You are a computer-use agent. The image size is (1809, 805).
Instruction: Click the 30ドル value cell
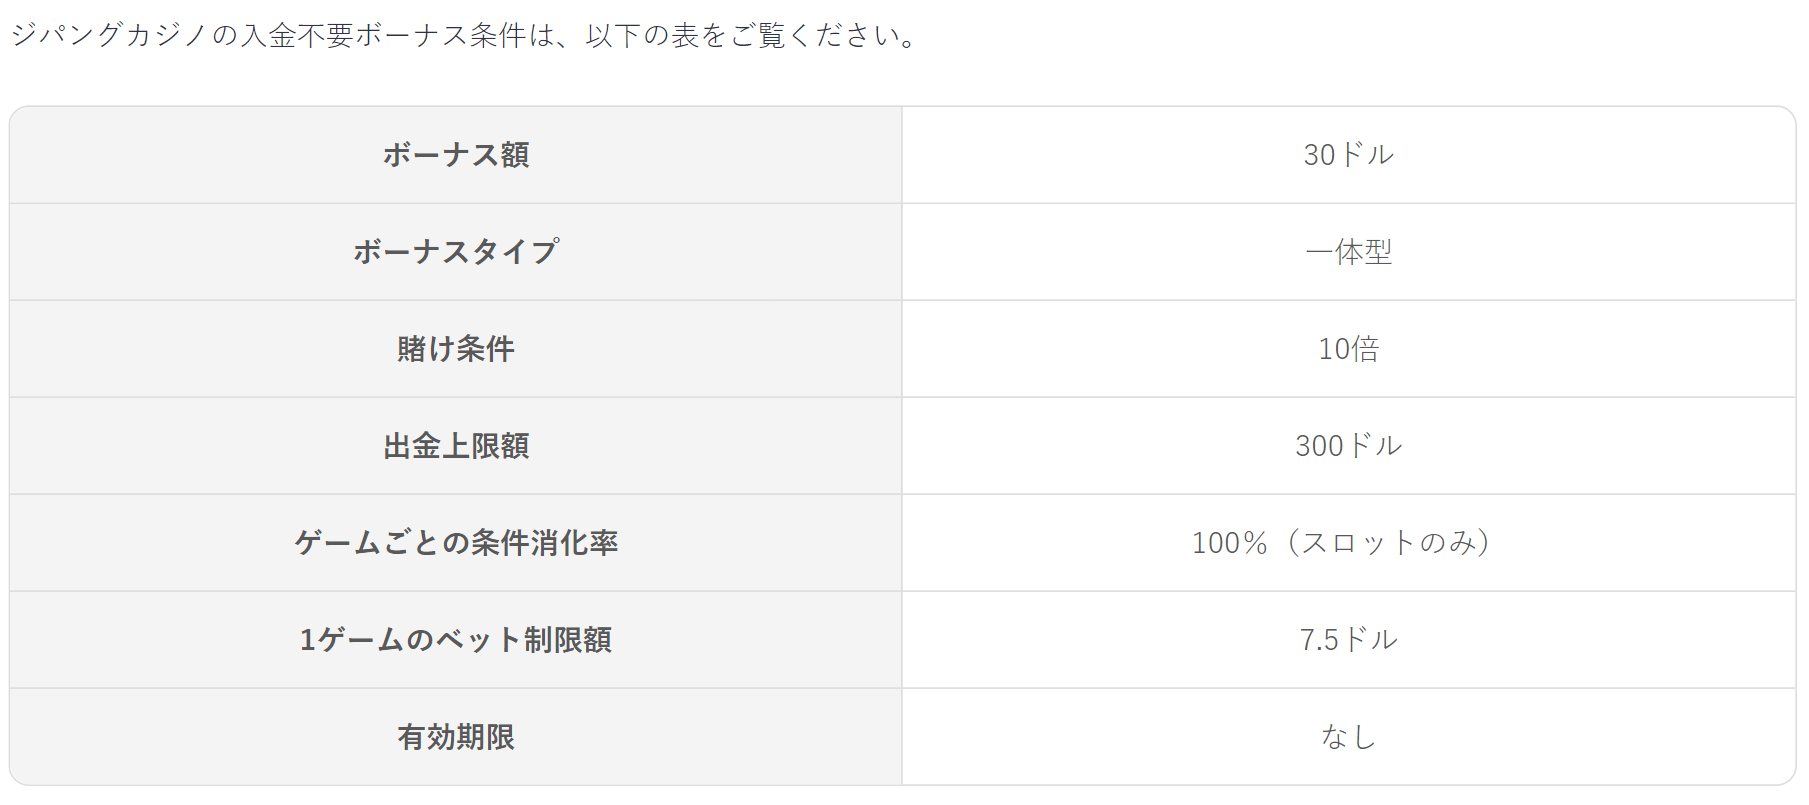[x=1349, y=155]
